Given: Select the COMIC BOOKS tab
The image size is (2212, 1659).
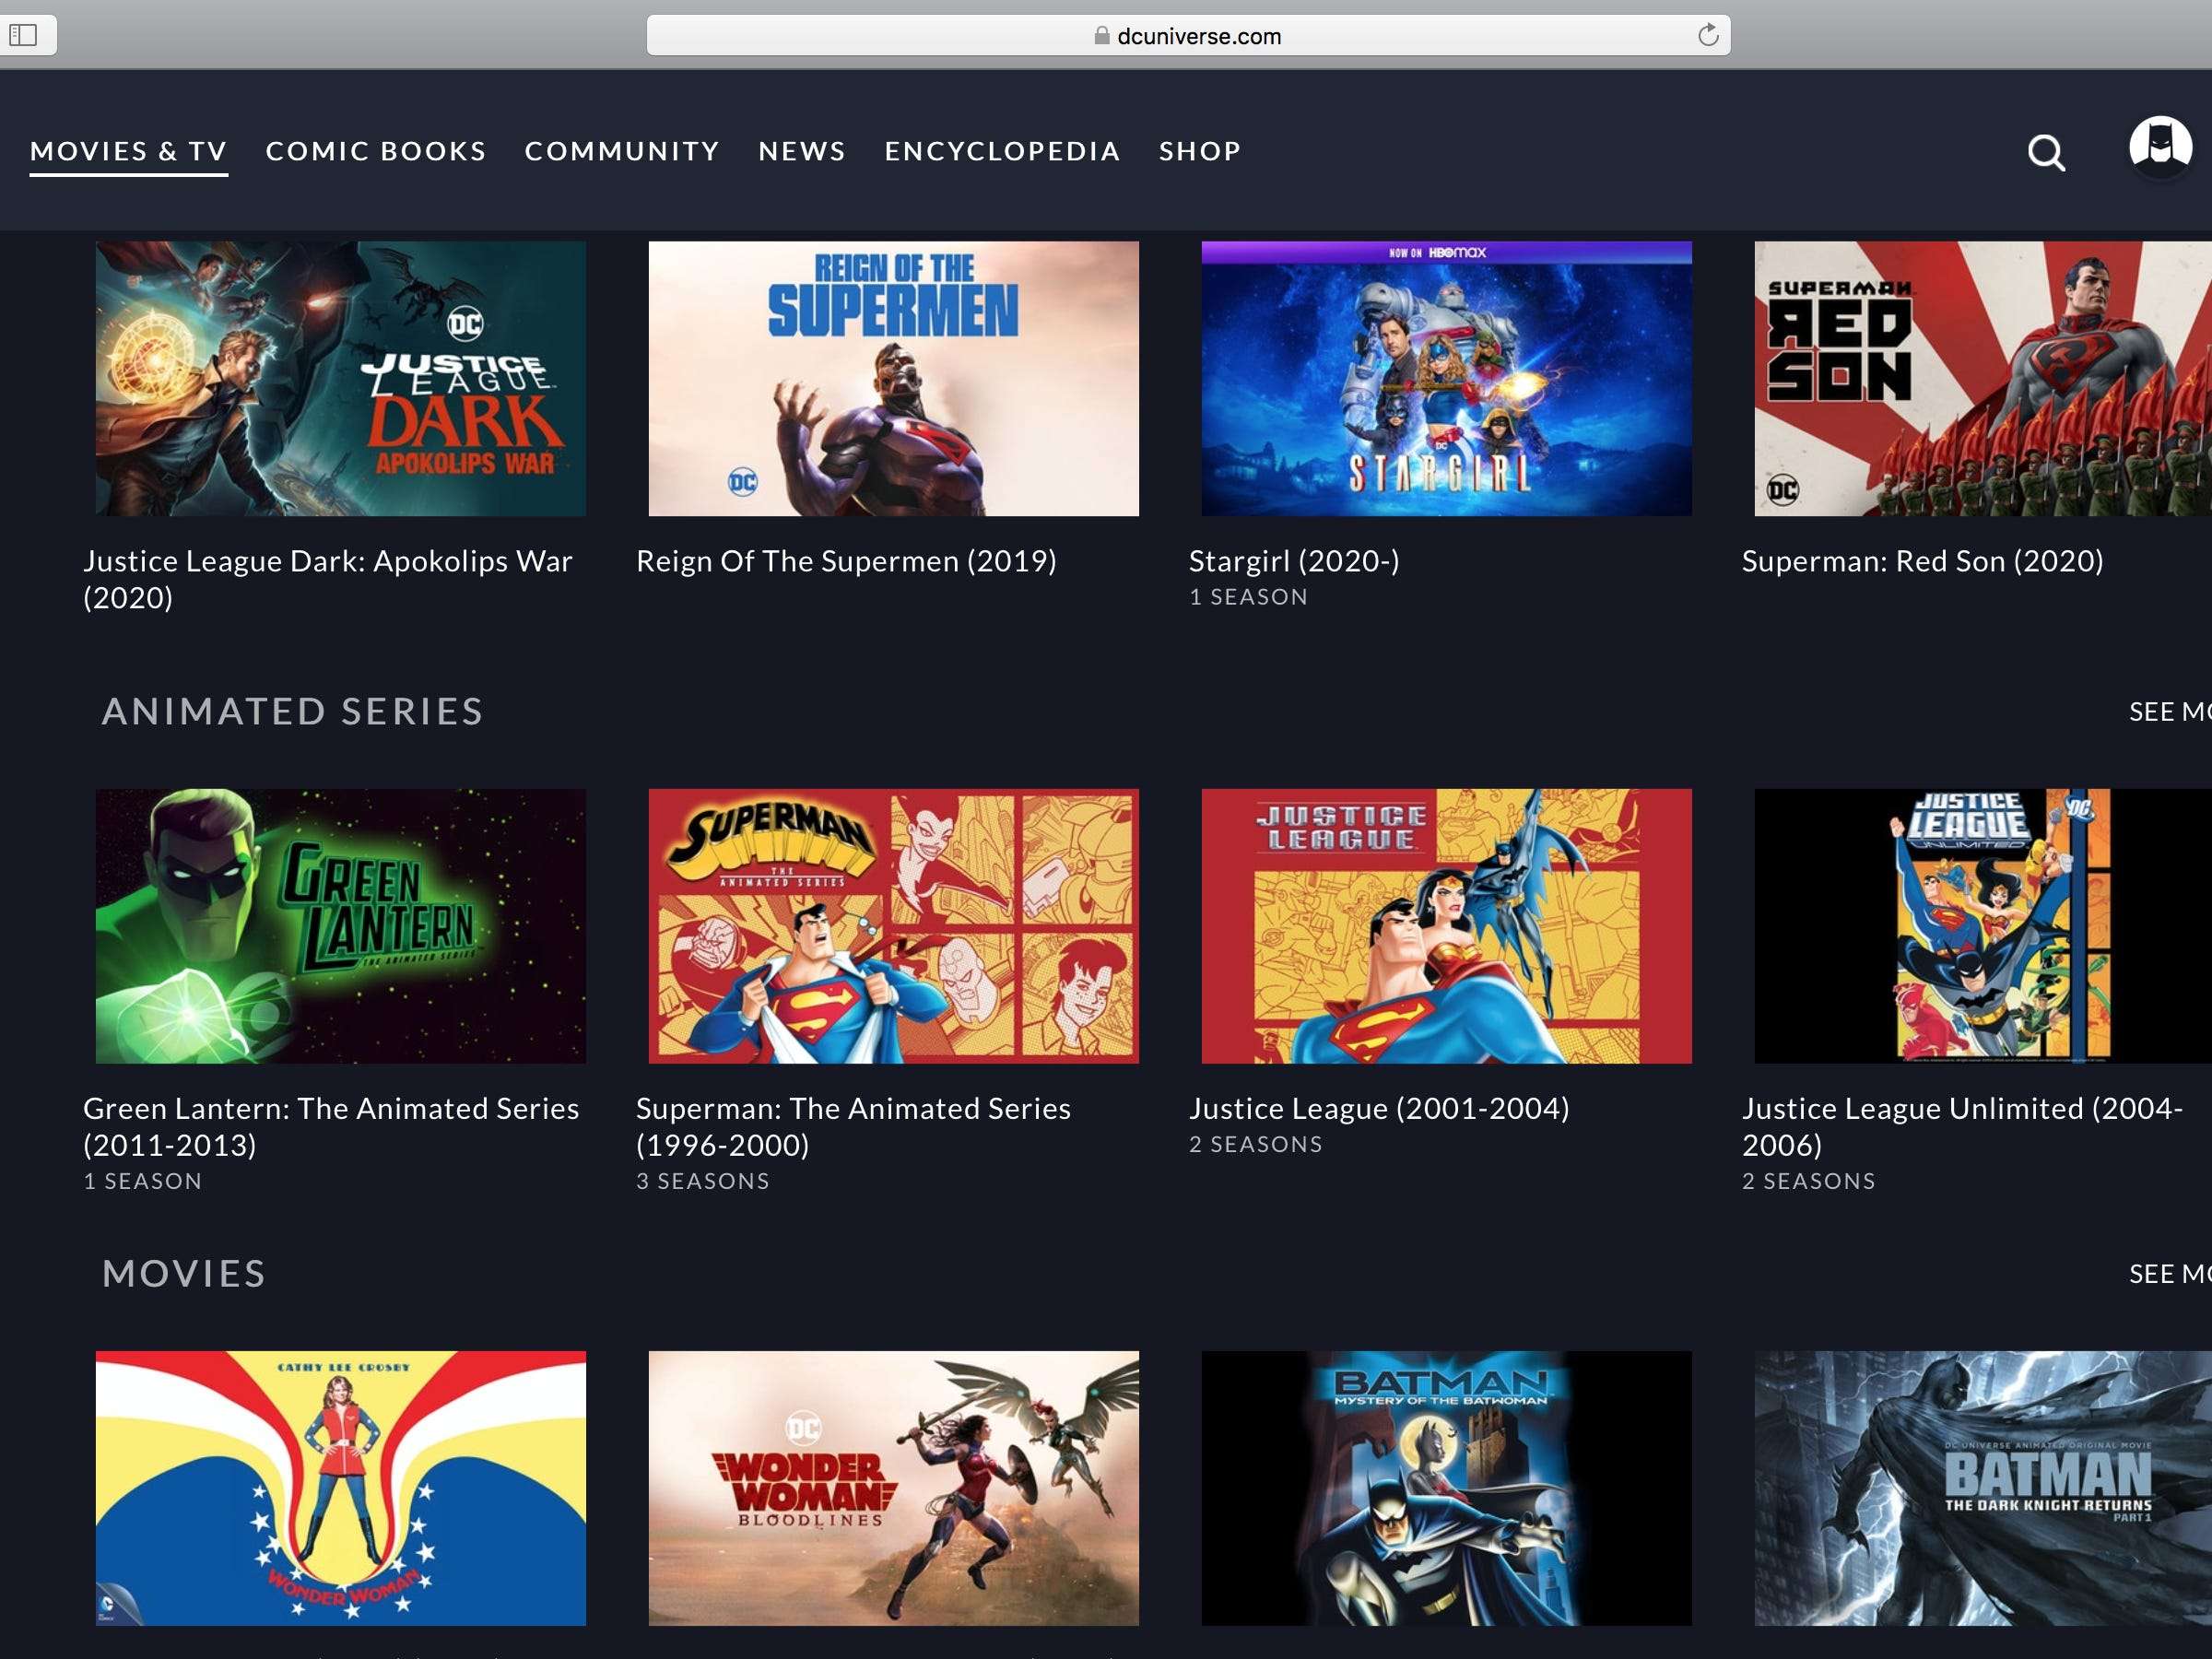Looking at the screenshot, I should coord(376,150).
